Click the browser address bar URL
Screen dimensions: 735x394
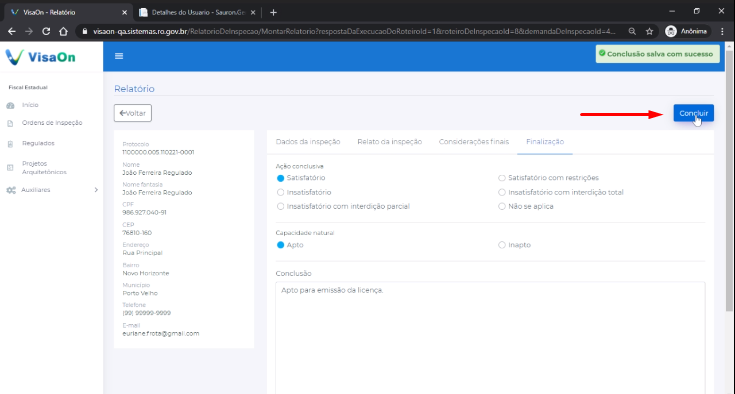click(354, 31)
